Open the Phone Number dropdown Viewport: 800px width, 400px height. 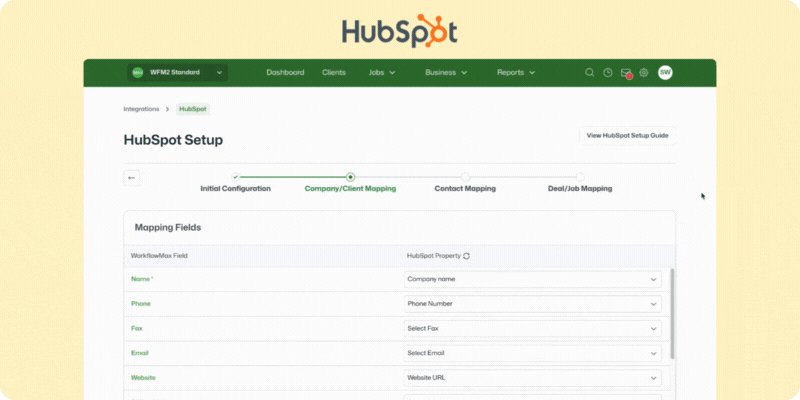tap(533, 304)
